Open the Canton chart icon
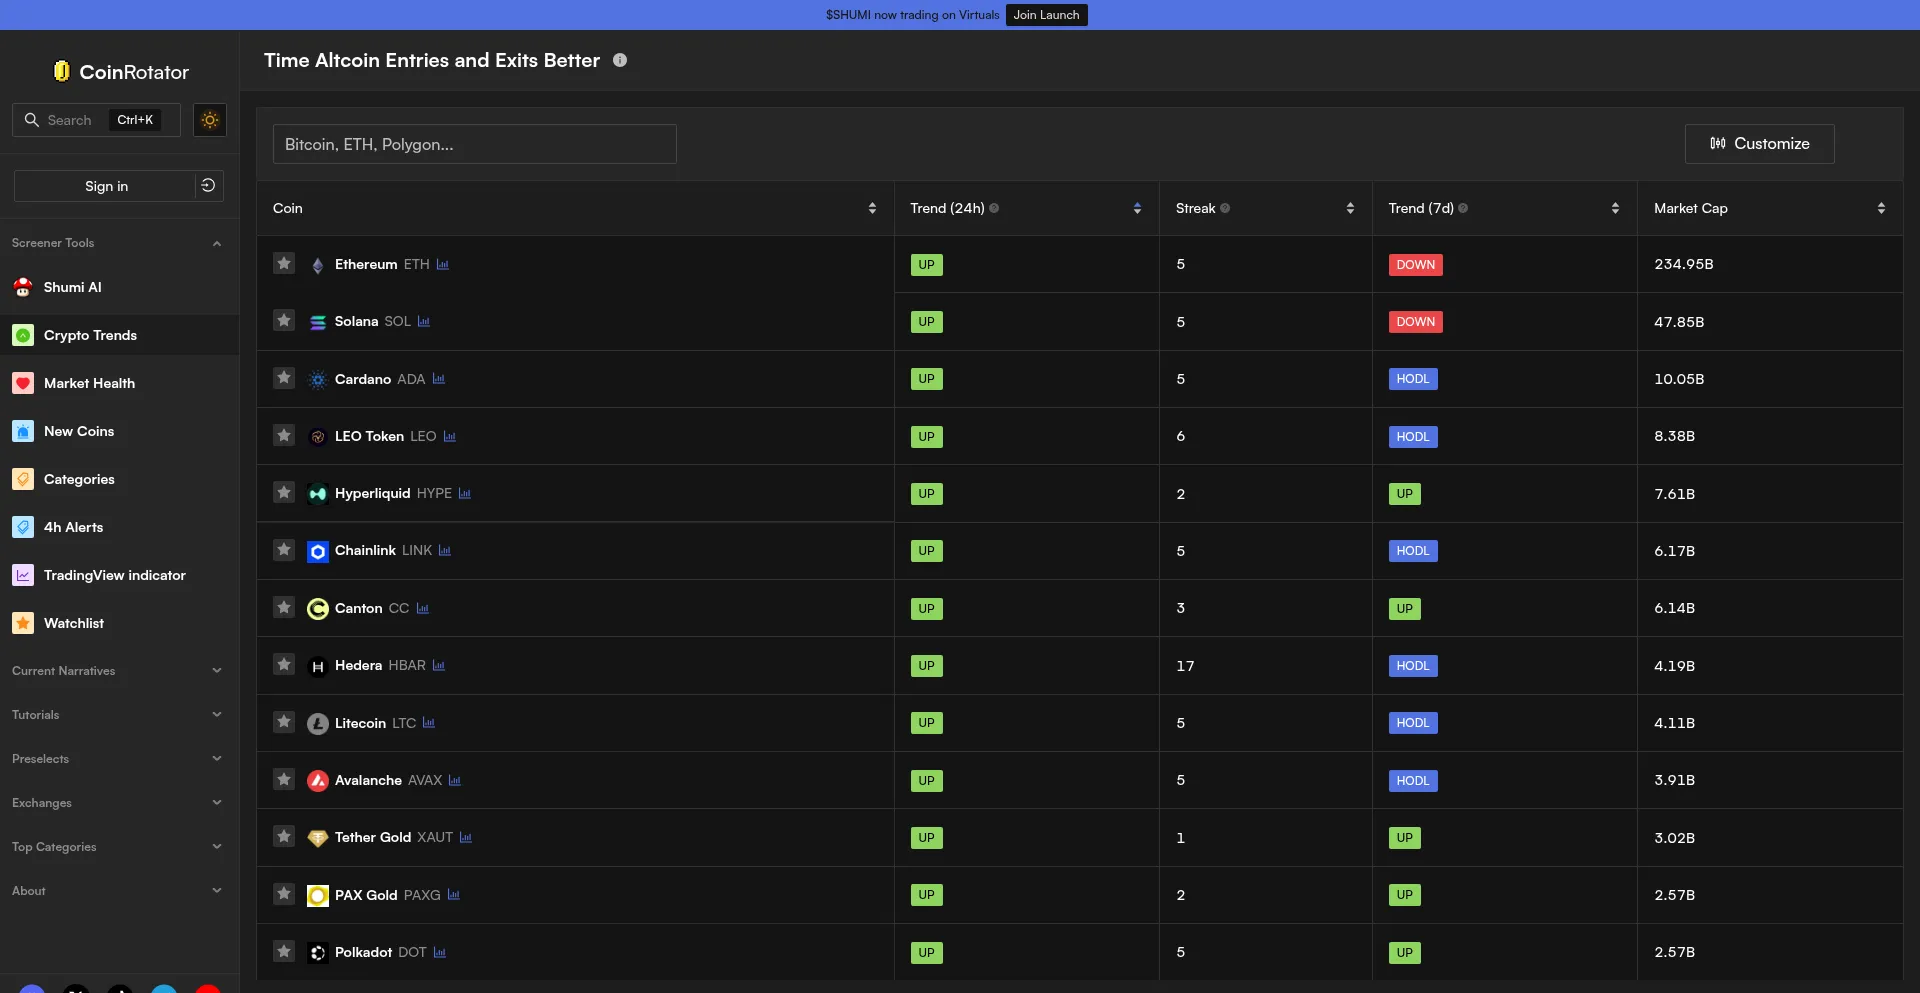The width and height of the screenshot is (1920, 993). pos(423,609)
